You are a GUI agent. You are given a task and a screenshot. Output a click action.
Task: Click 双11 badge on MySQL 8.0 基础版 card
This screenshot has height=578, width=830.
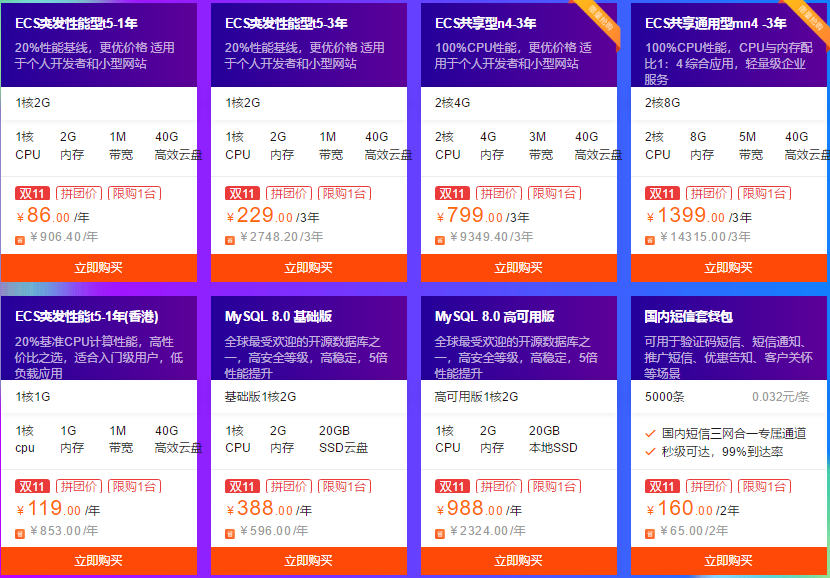pyautogui.click(x=242, y=486)
